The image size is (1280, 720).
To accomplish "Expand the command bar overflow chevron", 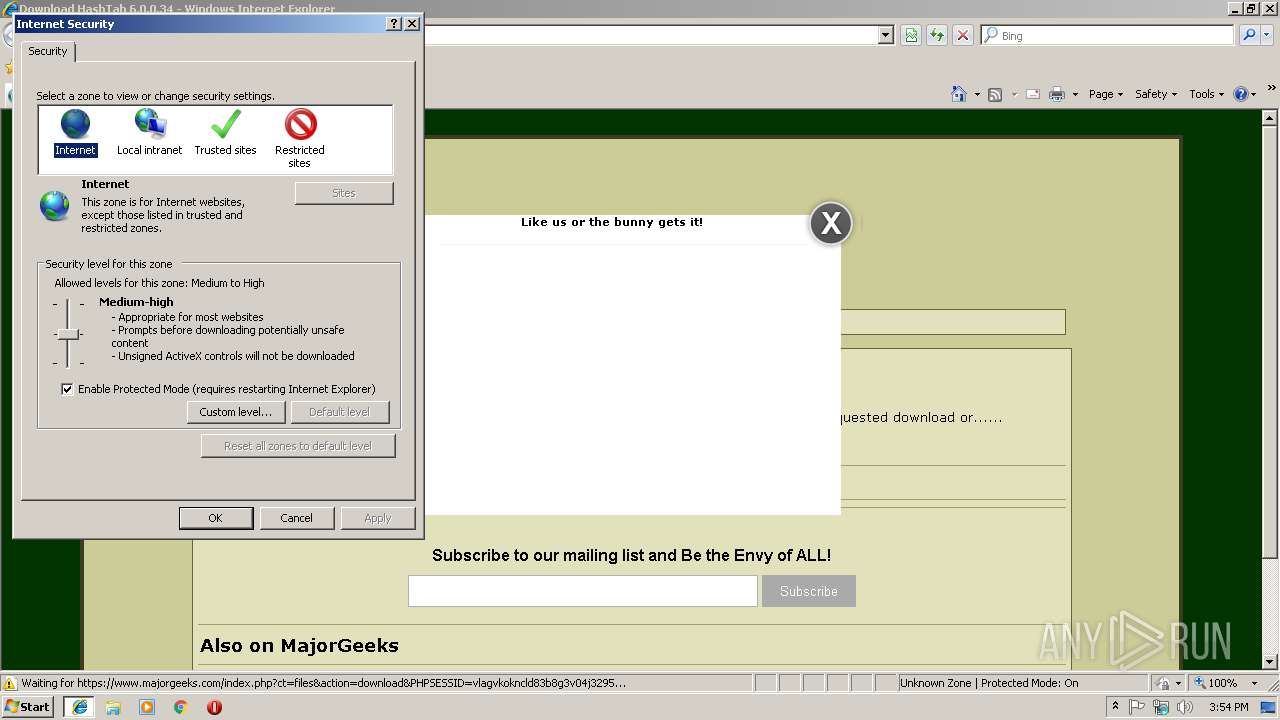I will pos(1271,90).
